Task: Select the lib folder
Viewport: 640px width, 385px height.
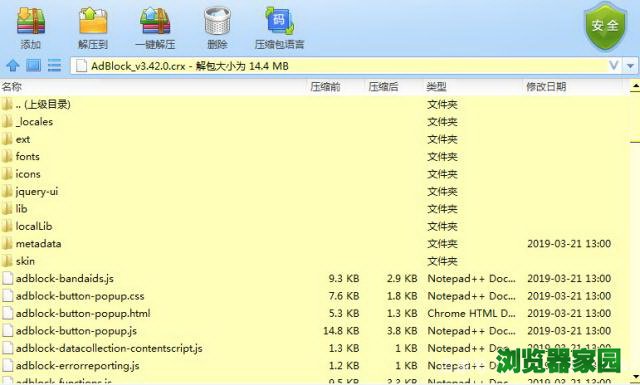Action: (x=314, y=209)
